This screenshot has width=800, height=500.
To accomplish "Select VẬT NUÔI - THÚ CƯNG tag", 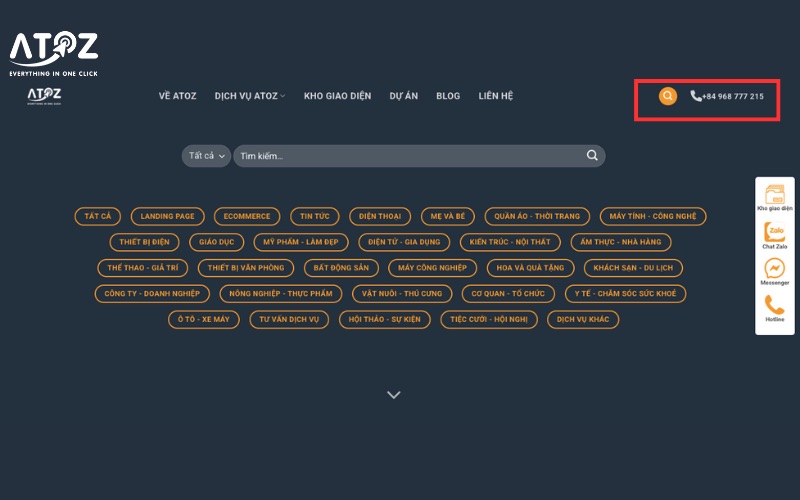I will click(402, 293).
